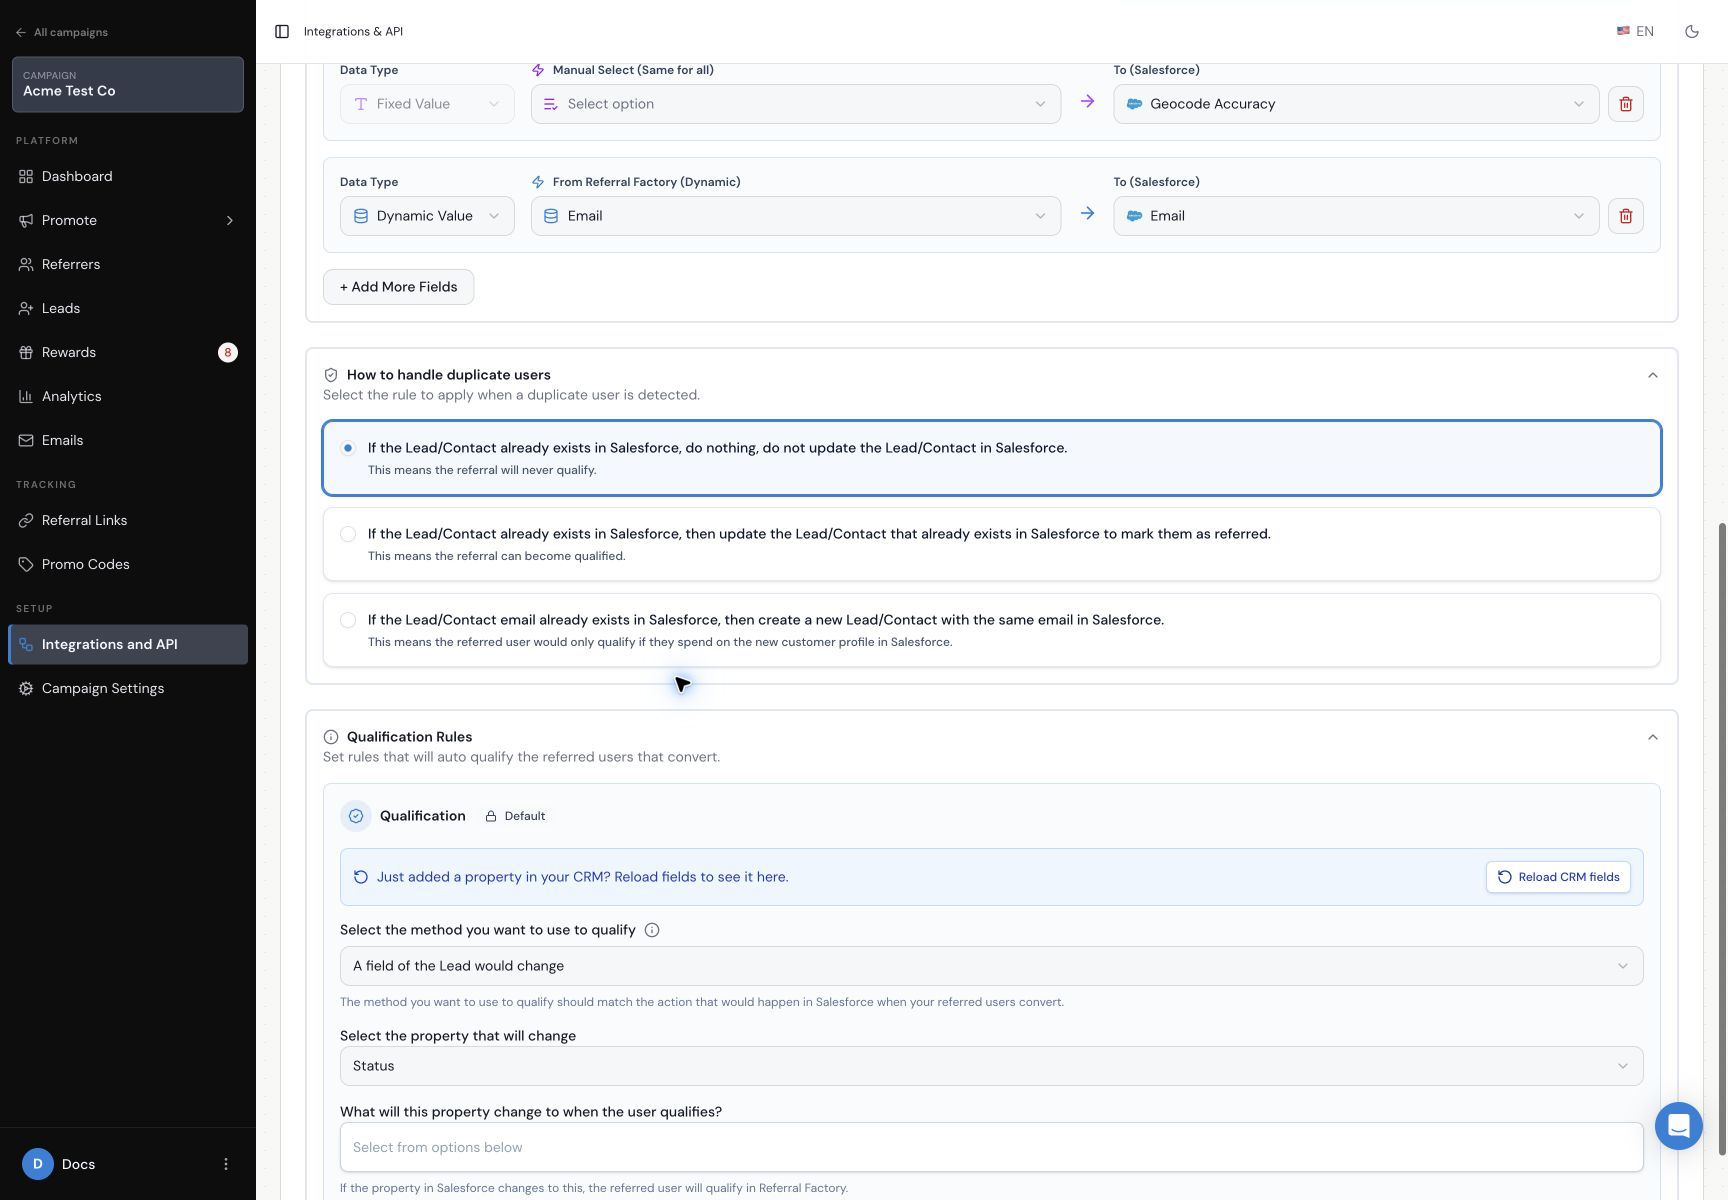Collapse the Qualification Rules section

coord(1653,737)
